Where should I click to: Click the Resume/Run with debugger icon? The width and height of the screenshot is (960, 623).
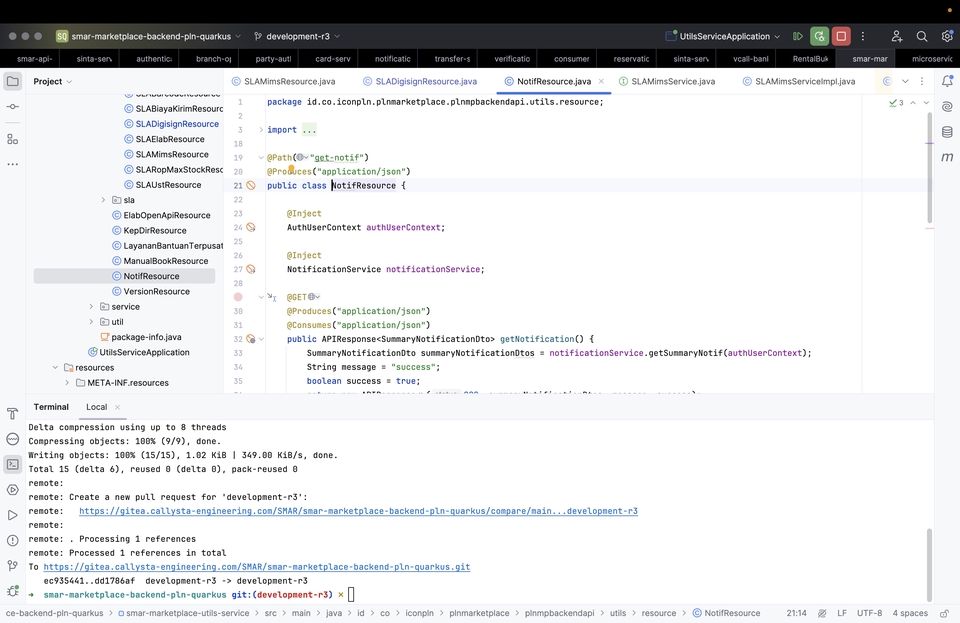coord(797,36)
